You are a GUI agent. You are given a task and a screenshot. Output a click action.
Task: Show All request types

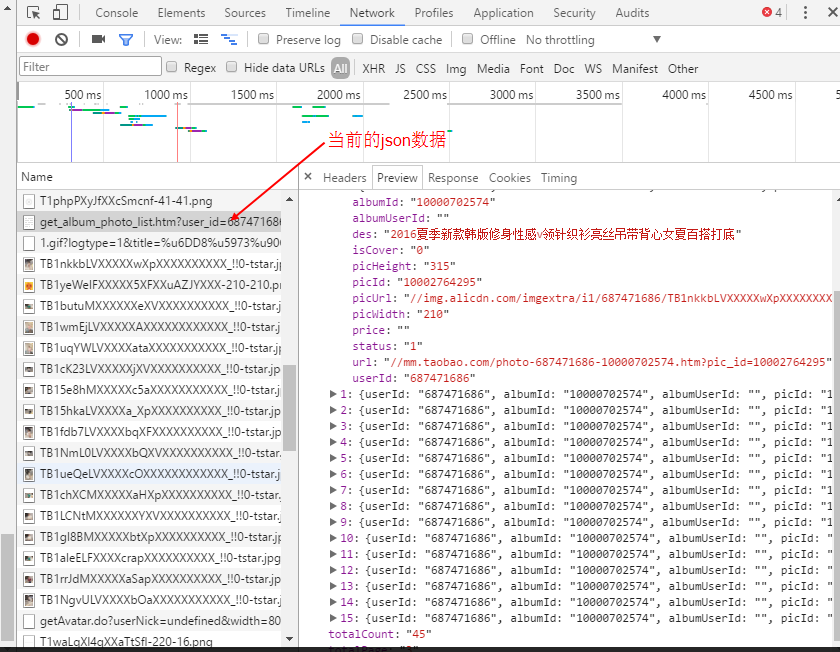pyautogui.click(x=340, y=68)
